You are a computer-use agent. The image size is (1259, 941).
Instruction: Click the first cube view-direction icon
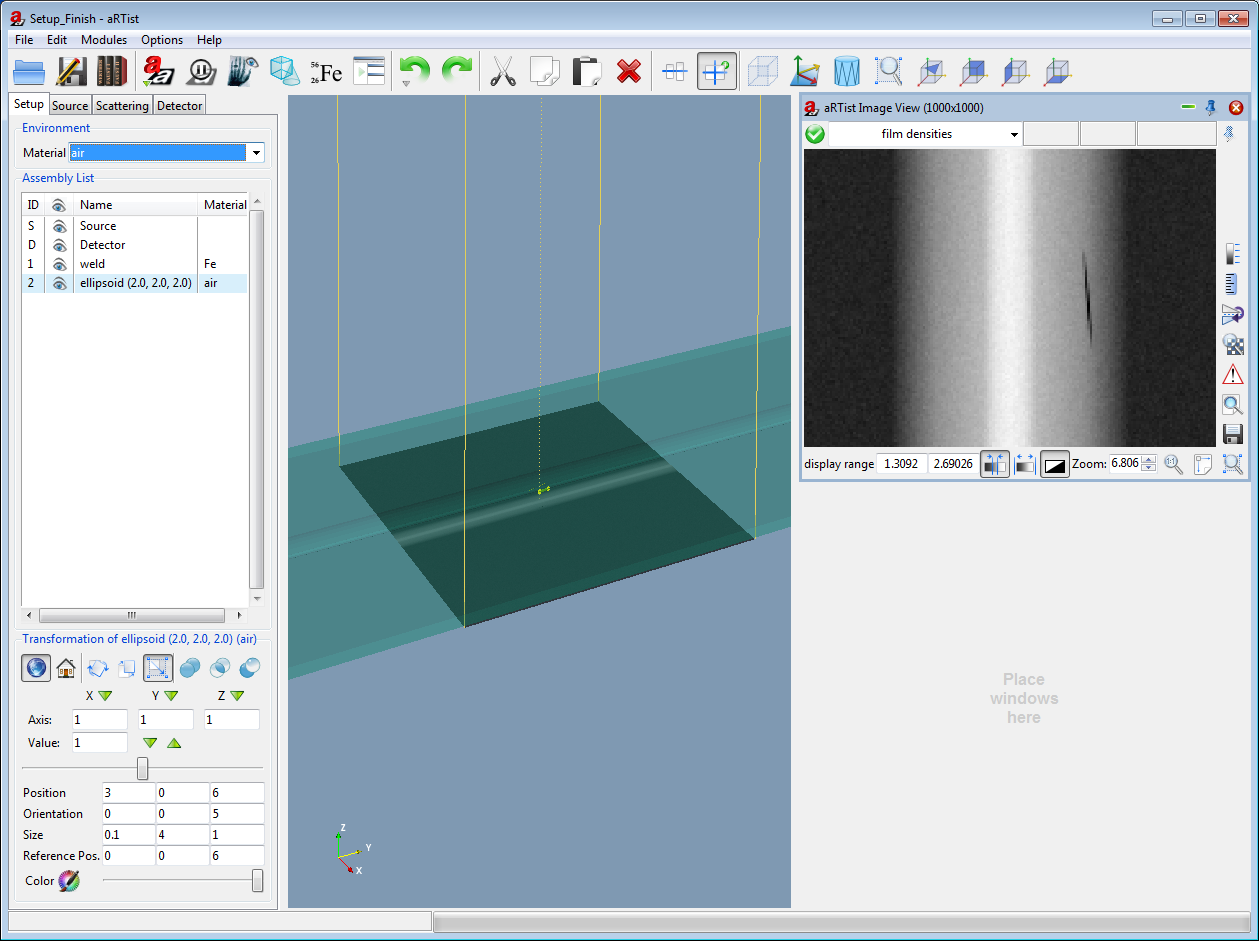(x=931, y=71)
